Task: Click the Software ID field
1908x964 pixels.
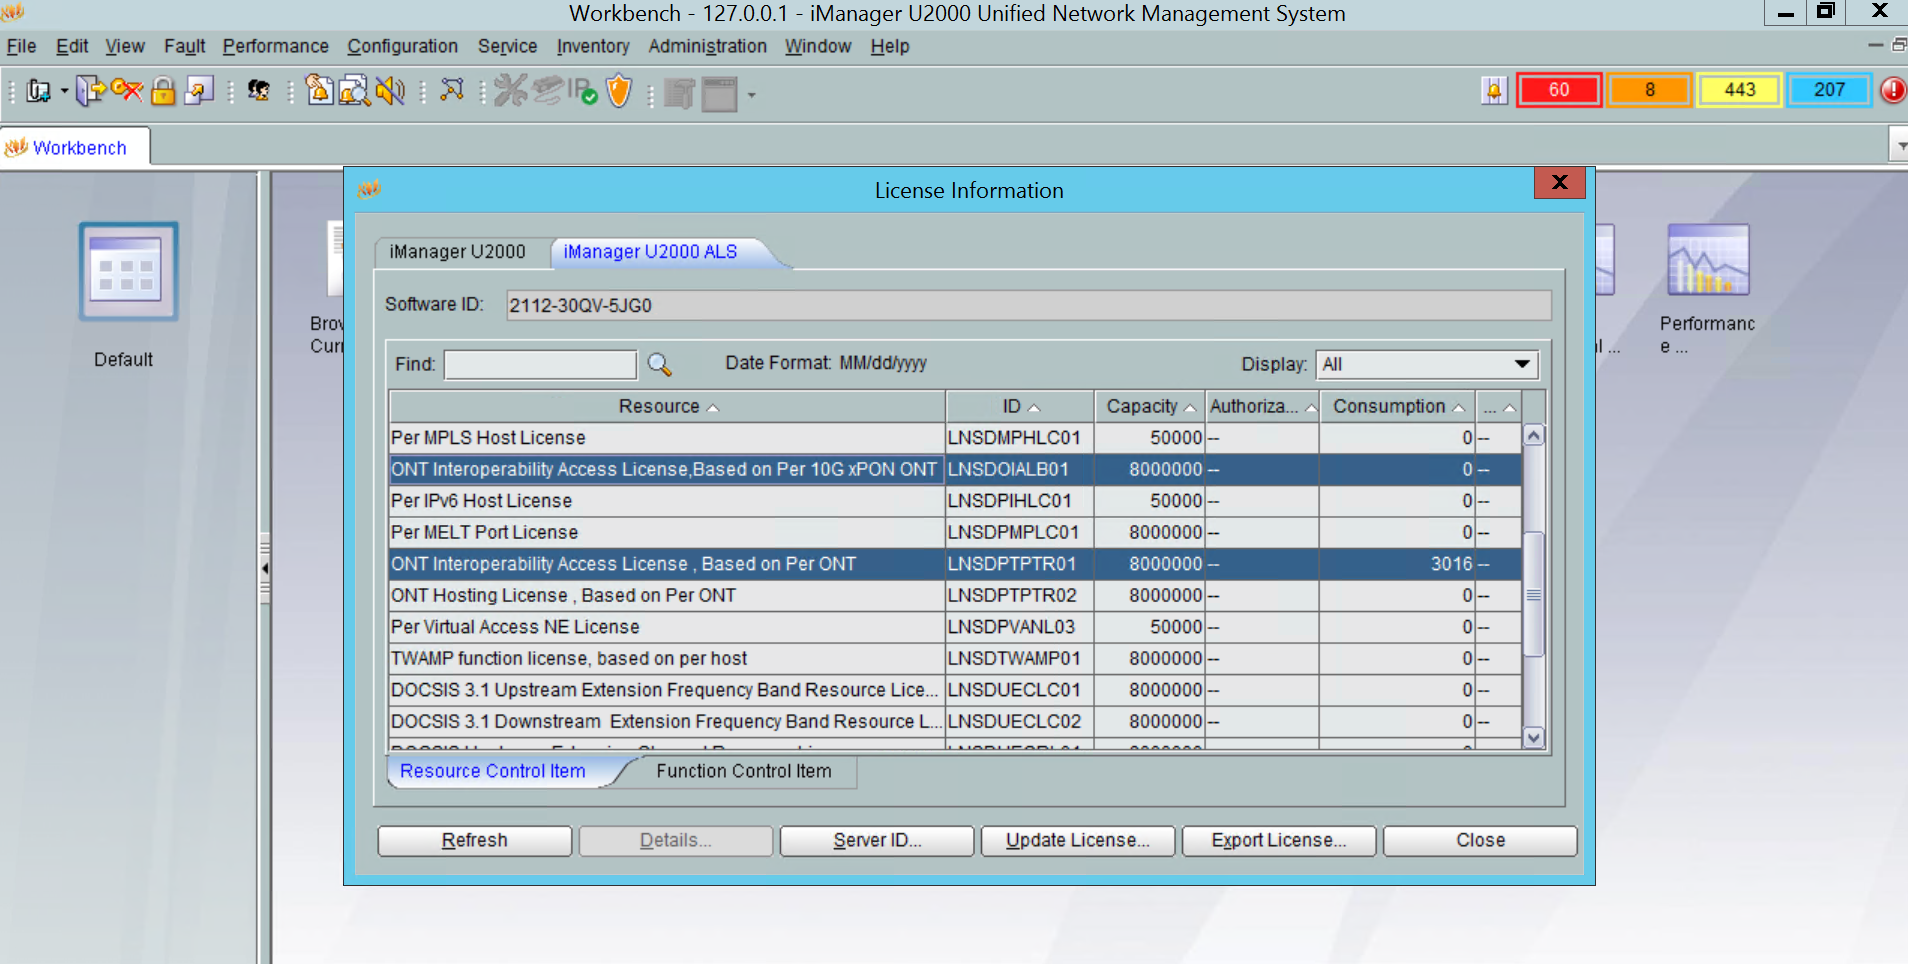Action: coord(1028,305)
